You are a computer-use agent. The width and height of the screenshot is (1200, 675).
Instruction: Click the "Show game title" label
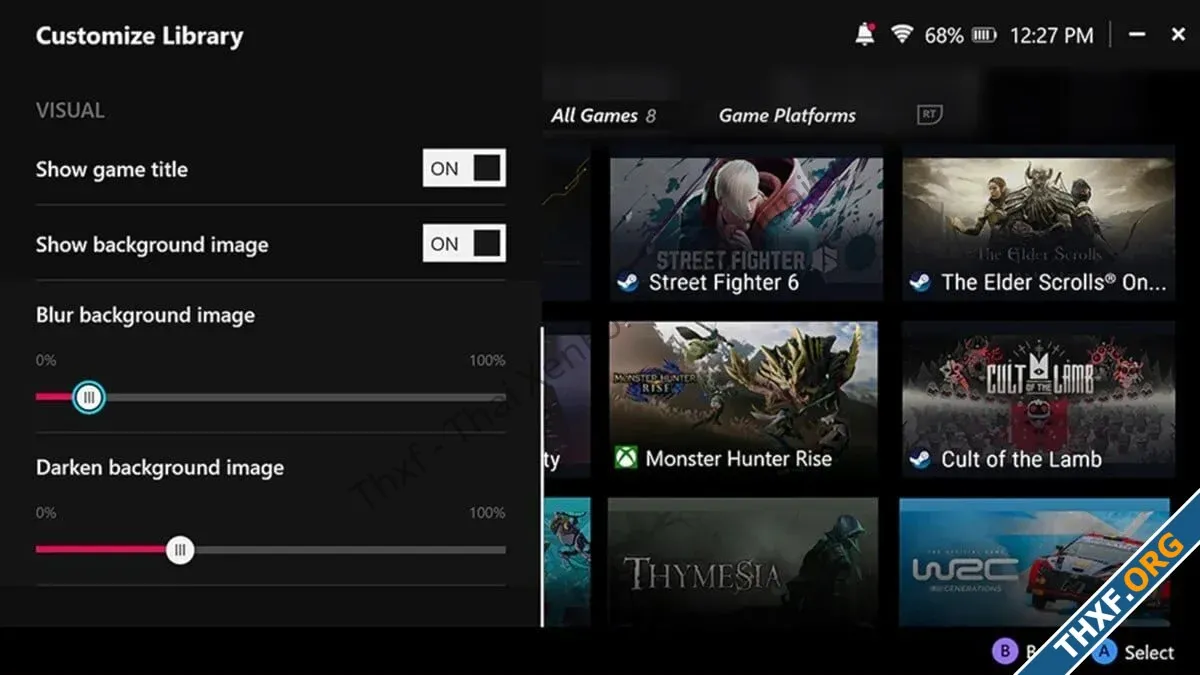pyautogui.click(x=112, y=170)
